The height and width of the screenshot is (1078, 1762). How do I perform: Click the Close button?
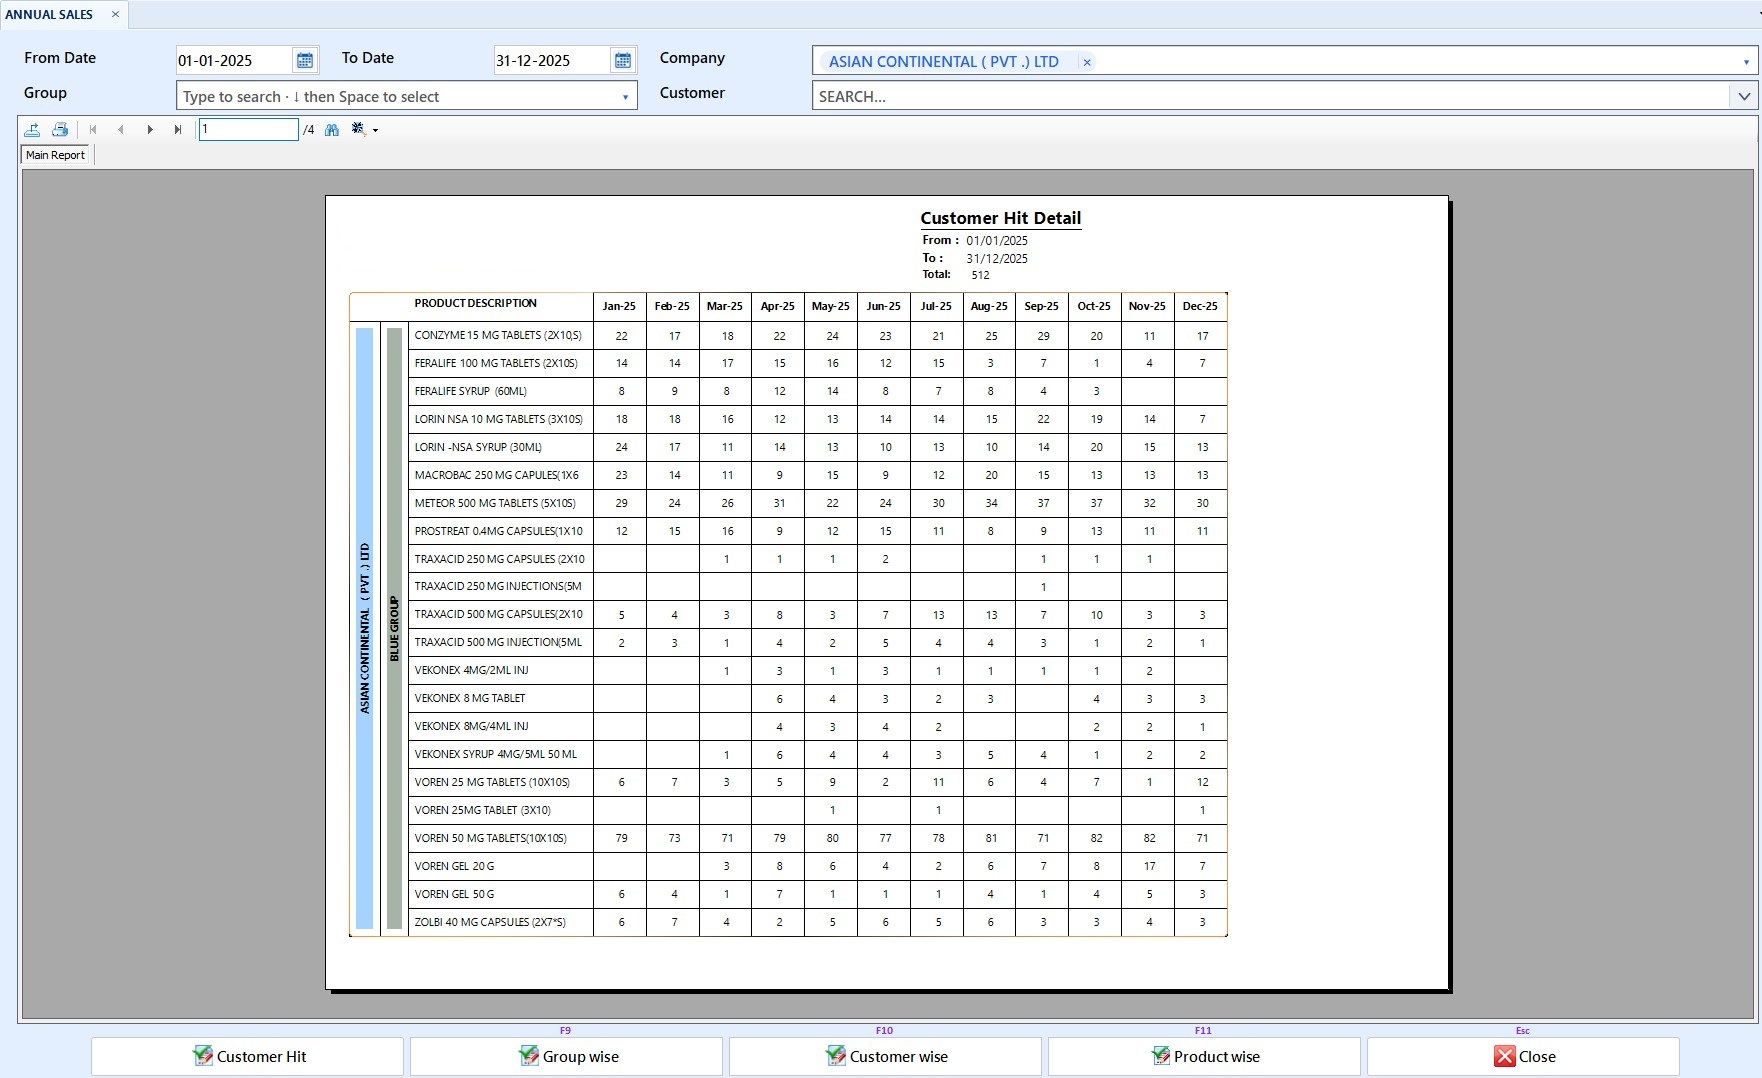tap(1523, 1056)
